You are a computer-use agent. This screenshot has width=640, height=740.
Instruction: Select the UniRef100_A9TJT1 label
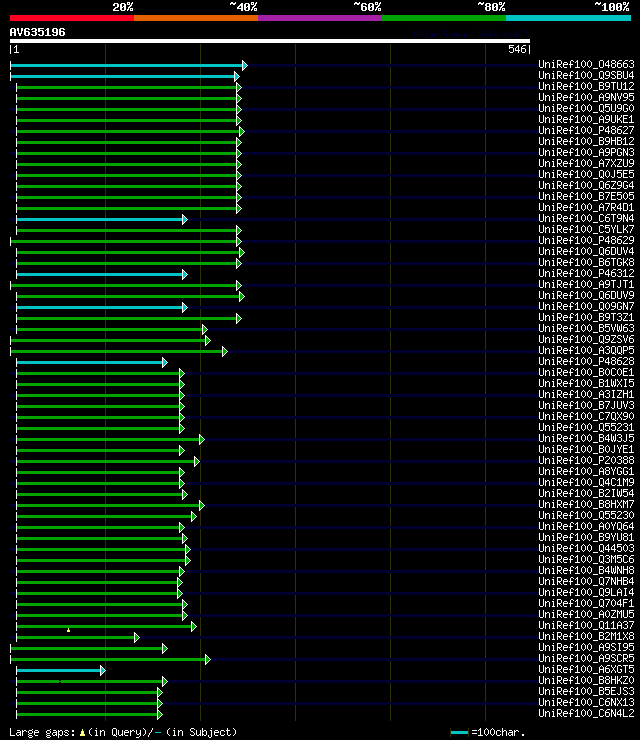click(586, 284)
